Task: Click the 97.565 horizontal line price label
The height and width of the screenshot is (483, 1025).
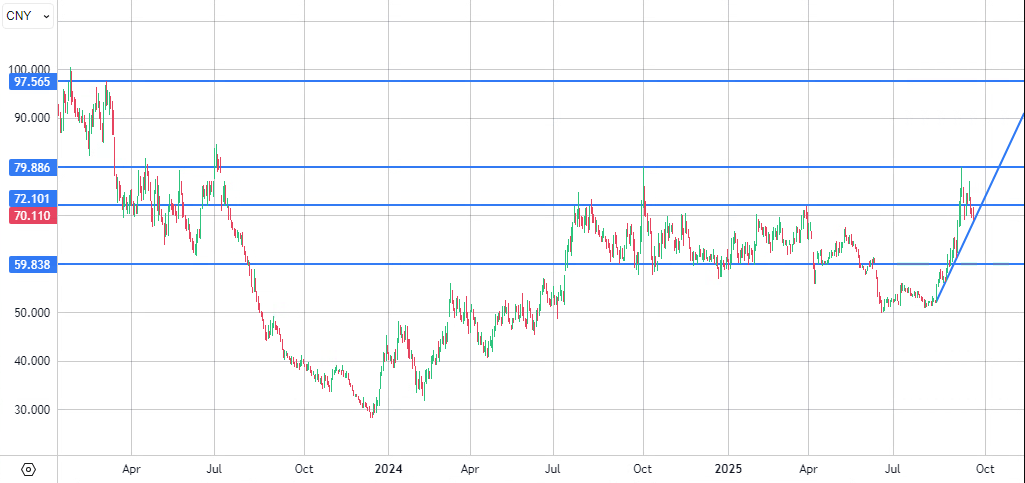Action: pos(32,81)
